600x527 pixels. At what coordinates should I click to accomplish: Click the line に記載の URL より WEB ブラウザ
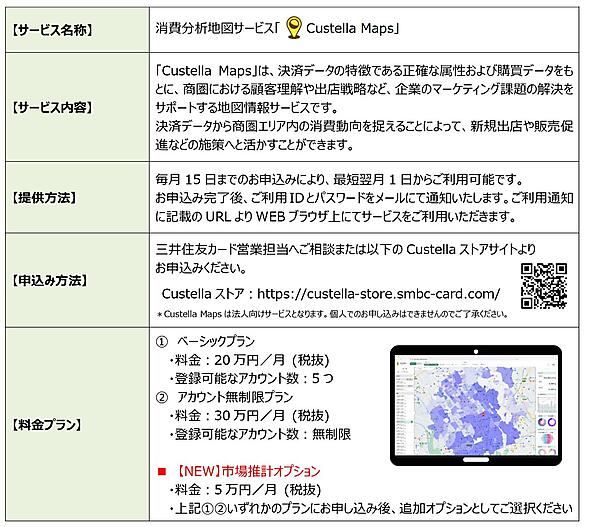click(336, 217)
